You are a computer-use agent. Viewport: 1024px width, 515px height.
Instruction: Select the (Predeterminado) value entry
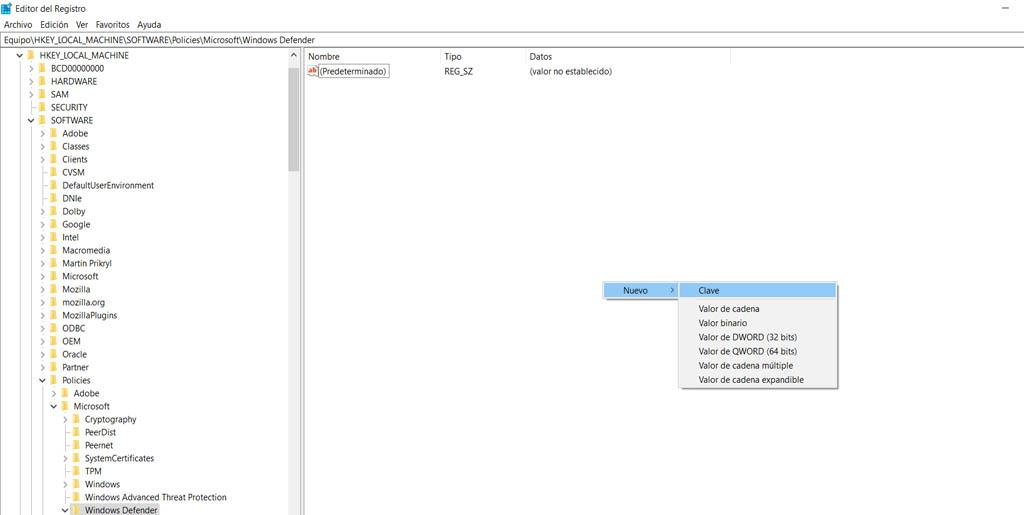click(x=353, y=71)
